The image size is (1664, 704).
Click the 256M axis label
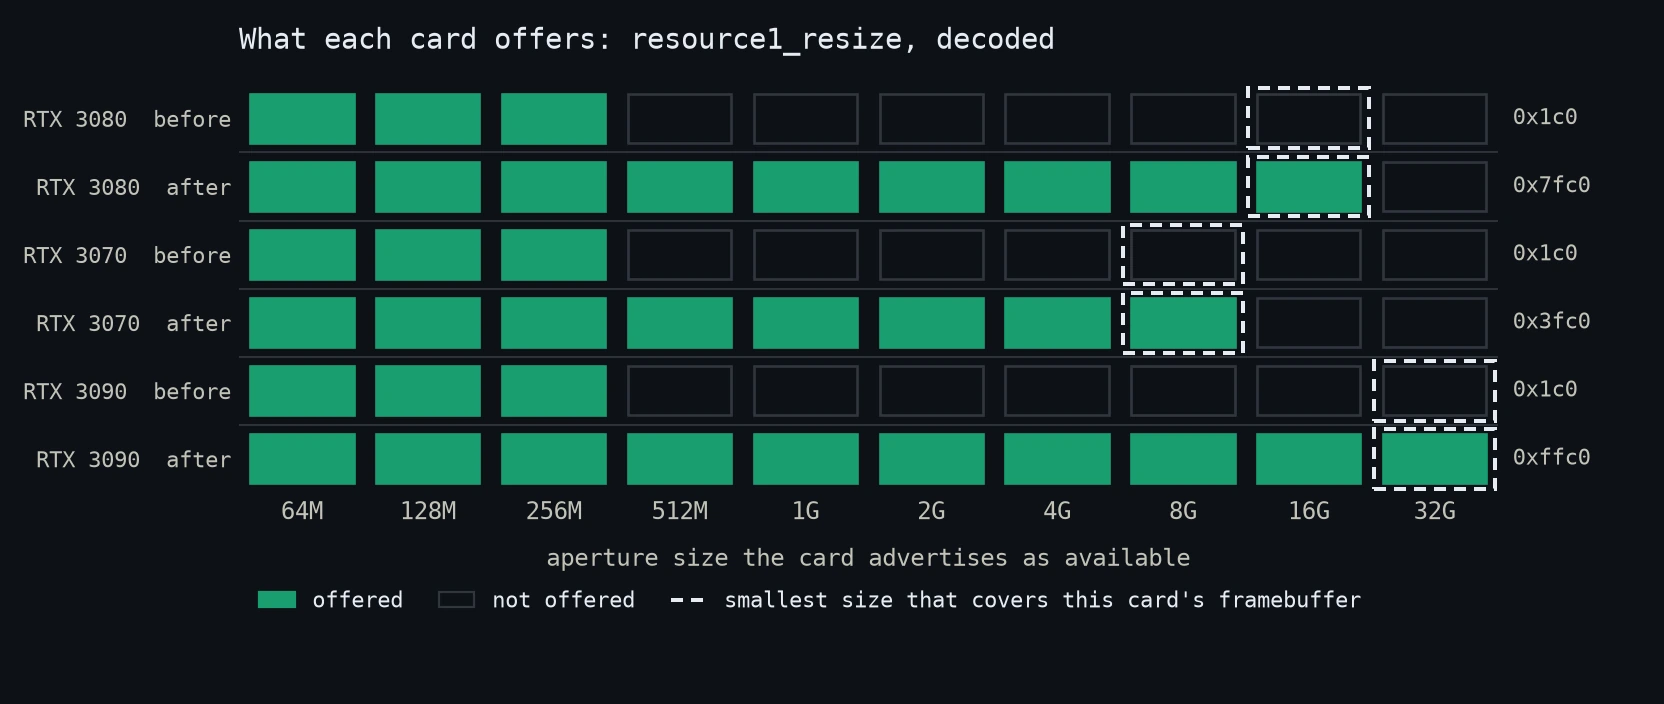click(554, 511)
